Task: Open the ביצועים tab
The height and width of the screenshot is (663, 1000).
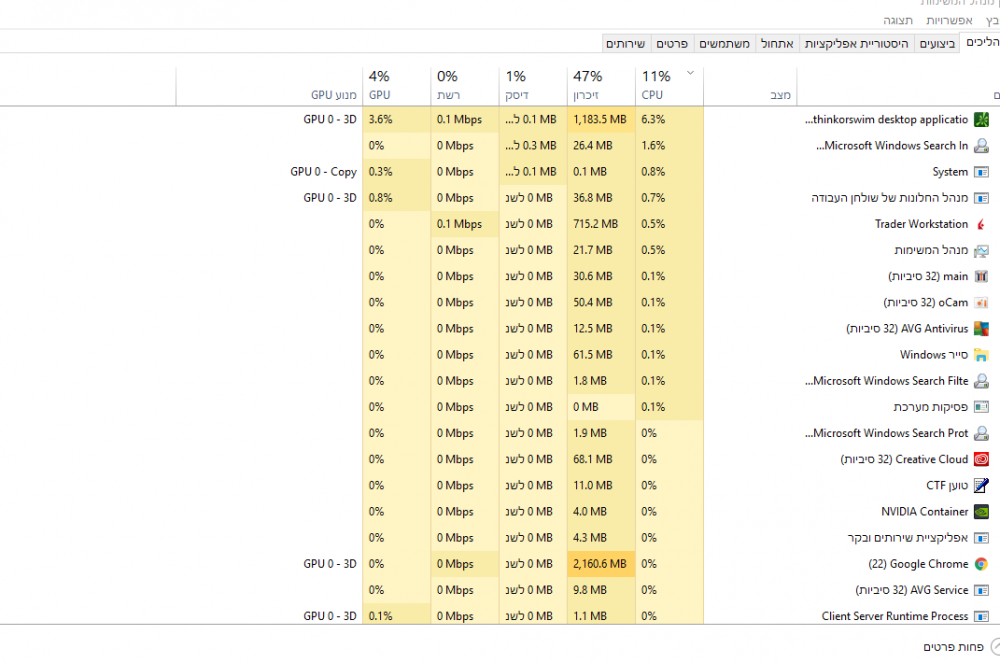Action: [937, 43]
